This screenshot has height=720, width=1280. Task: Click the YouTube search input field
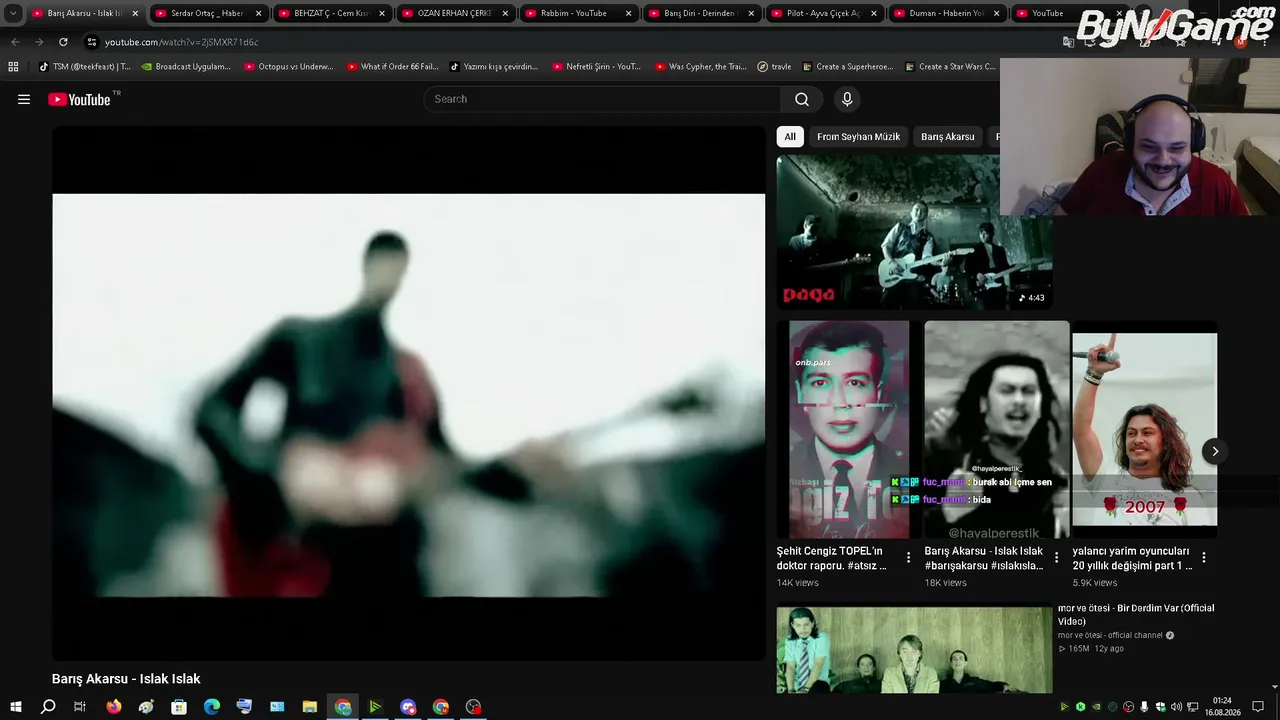tap(603, 99)
